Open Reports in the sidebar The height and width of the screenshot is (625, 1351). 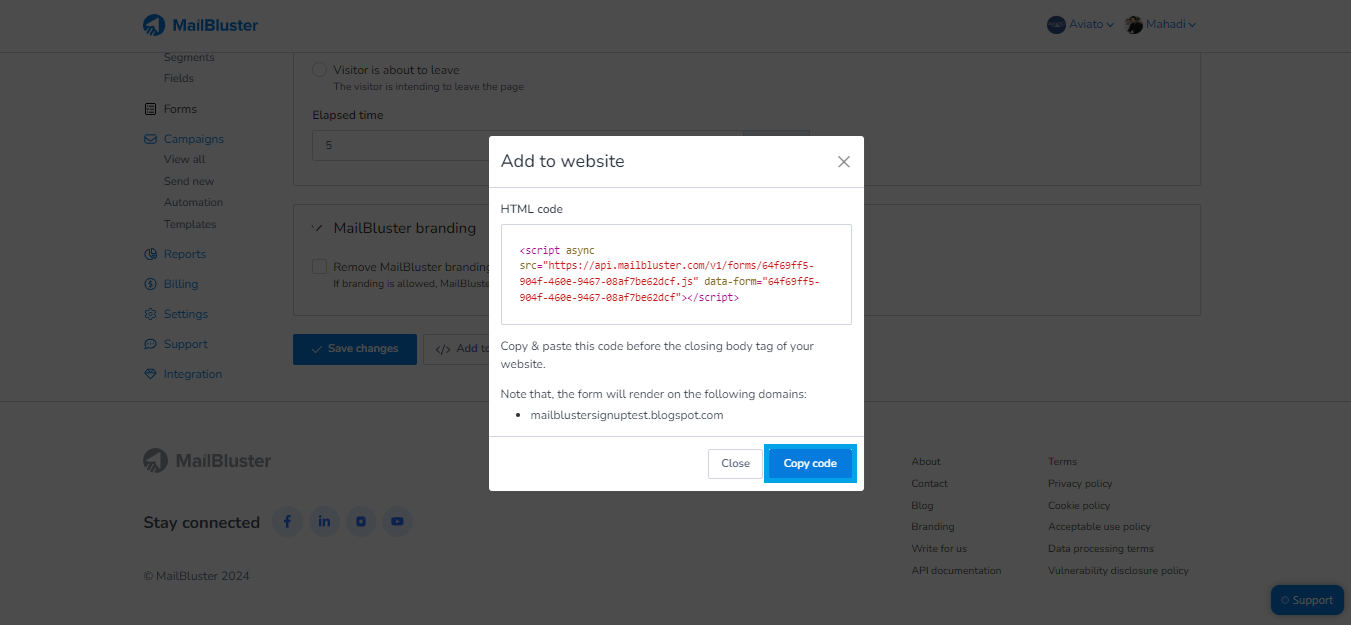tap(185, 254)
